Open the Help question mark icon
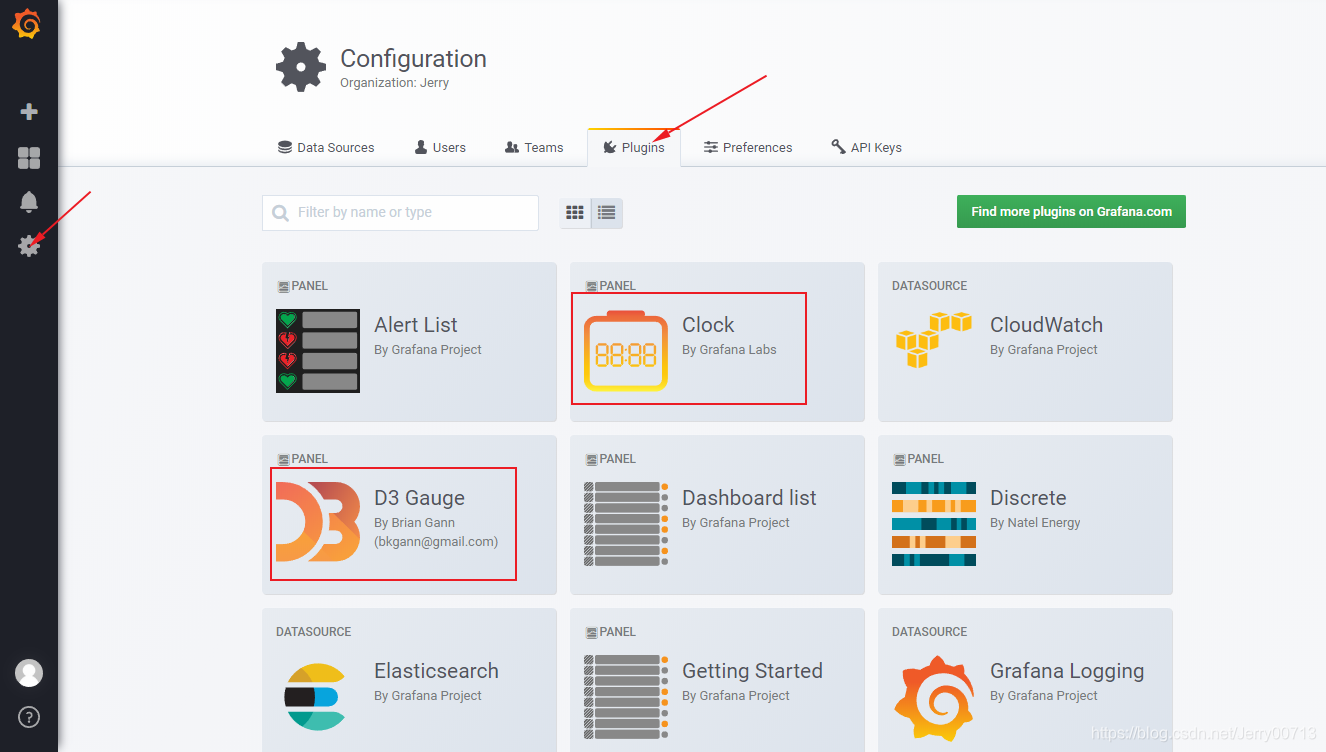Image resolution: width=1326 pixels, height=752 pixels. 29,717
